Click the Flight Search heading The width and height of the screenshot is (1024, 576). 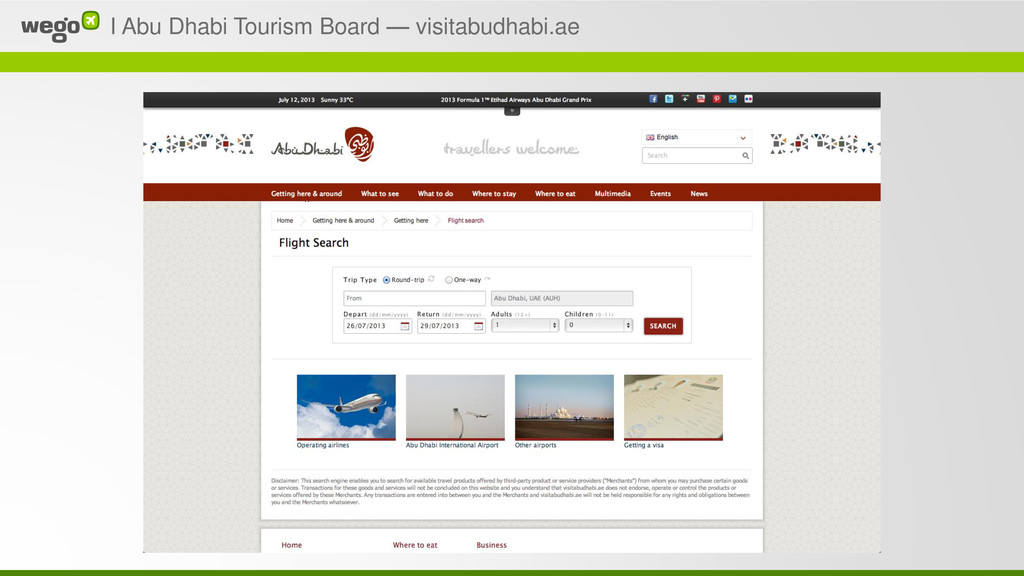pyautogui.click(x=313, y=243)
